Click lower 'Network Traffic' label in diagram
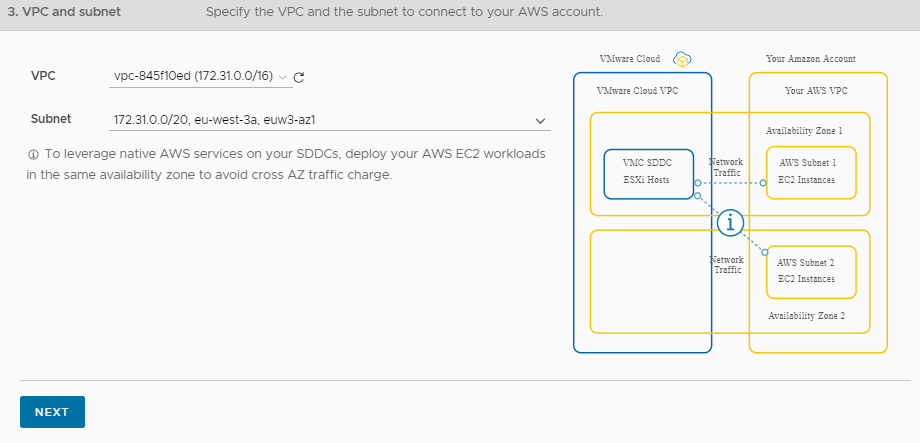 pos(726,265)
